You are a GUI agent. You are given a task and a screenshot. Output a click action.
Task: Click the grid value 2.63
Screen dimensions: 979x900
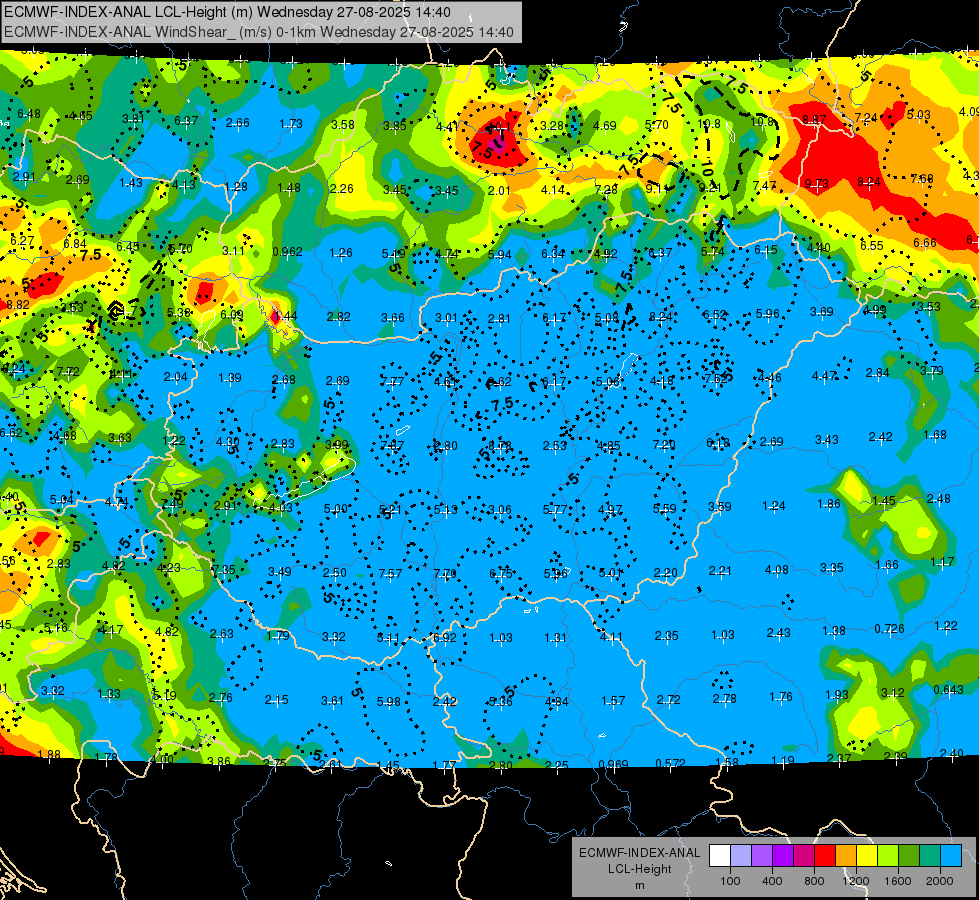222,633
